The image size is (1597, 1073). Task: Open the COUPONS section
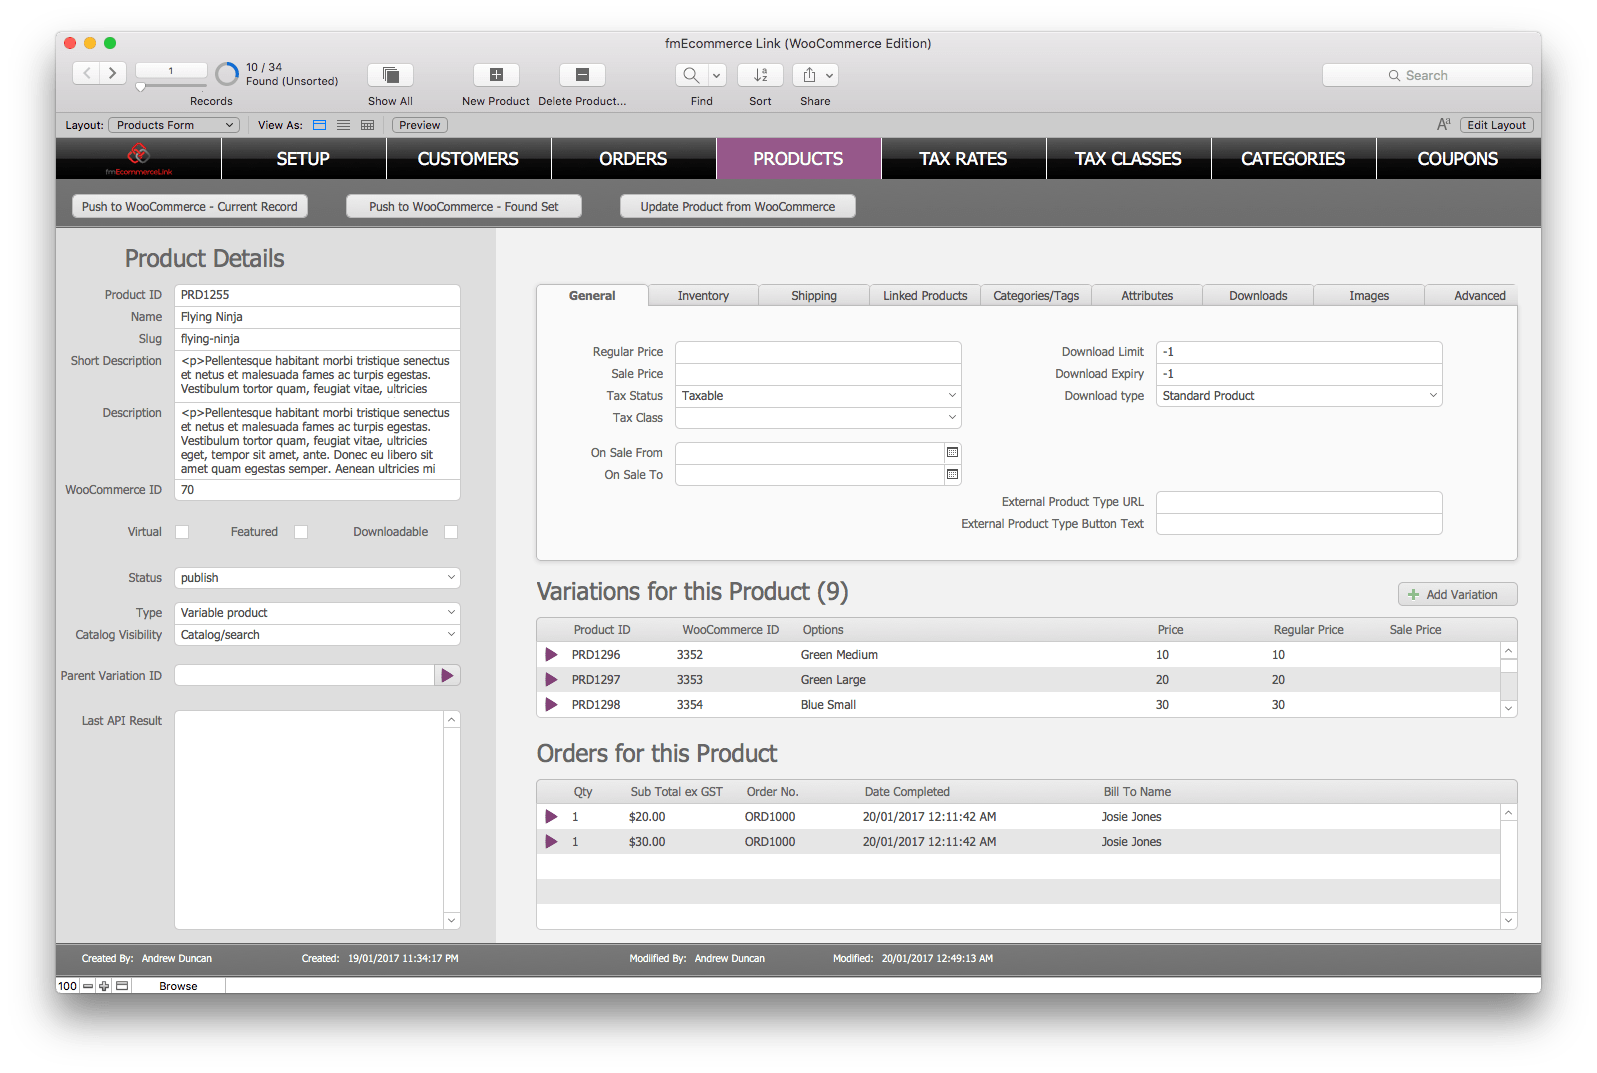[x=1458, y=159]
